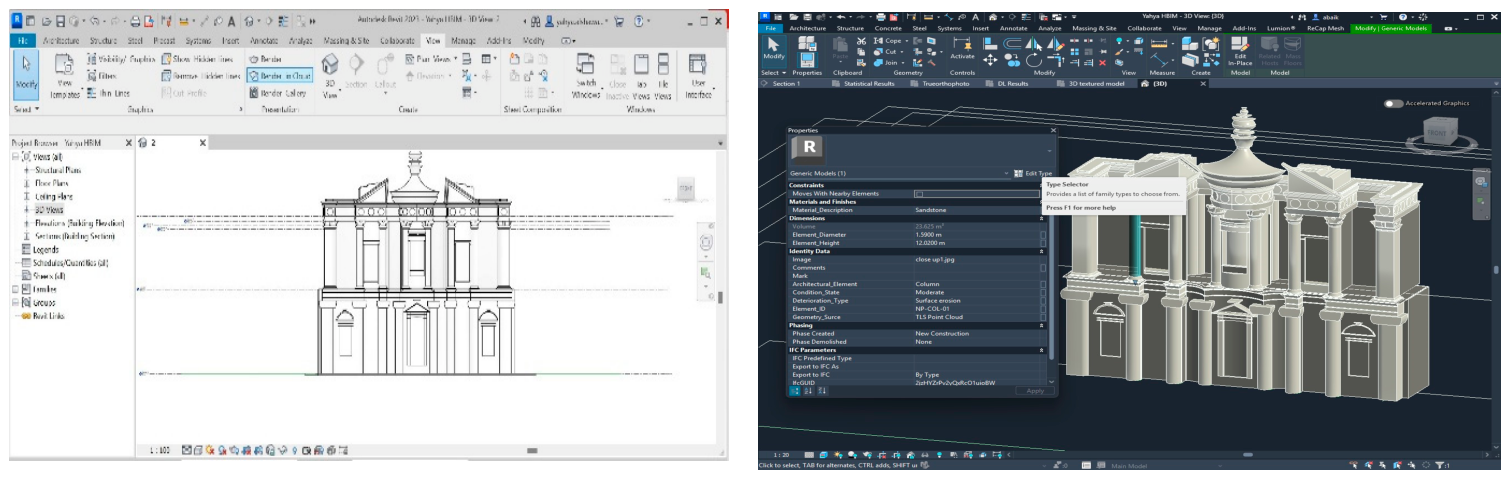Screen dimensions: 1509x478
Task: Close the view tab labeled 2
Action: 202,143
